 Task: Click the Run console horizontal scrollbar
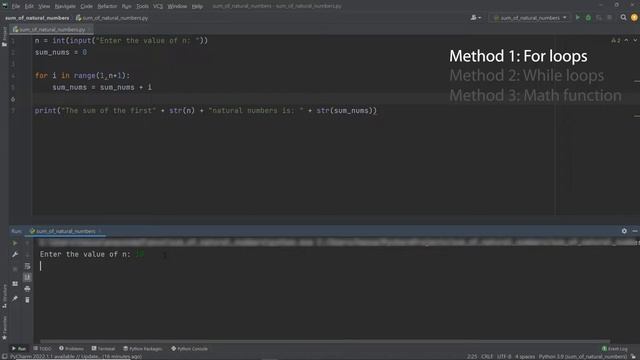(325, 341)
